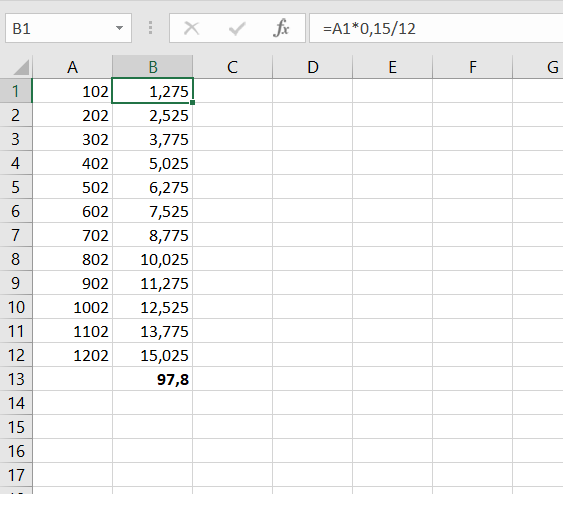Click cell showing 11,275
The height and width of the screenshot is (507, 563).
point(153,283)
